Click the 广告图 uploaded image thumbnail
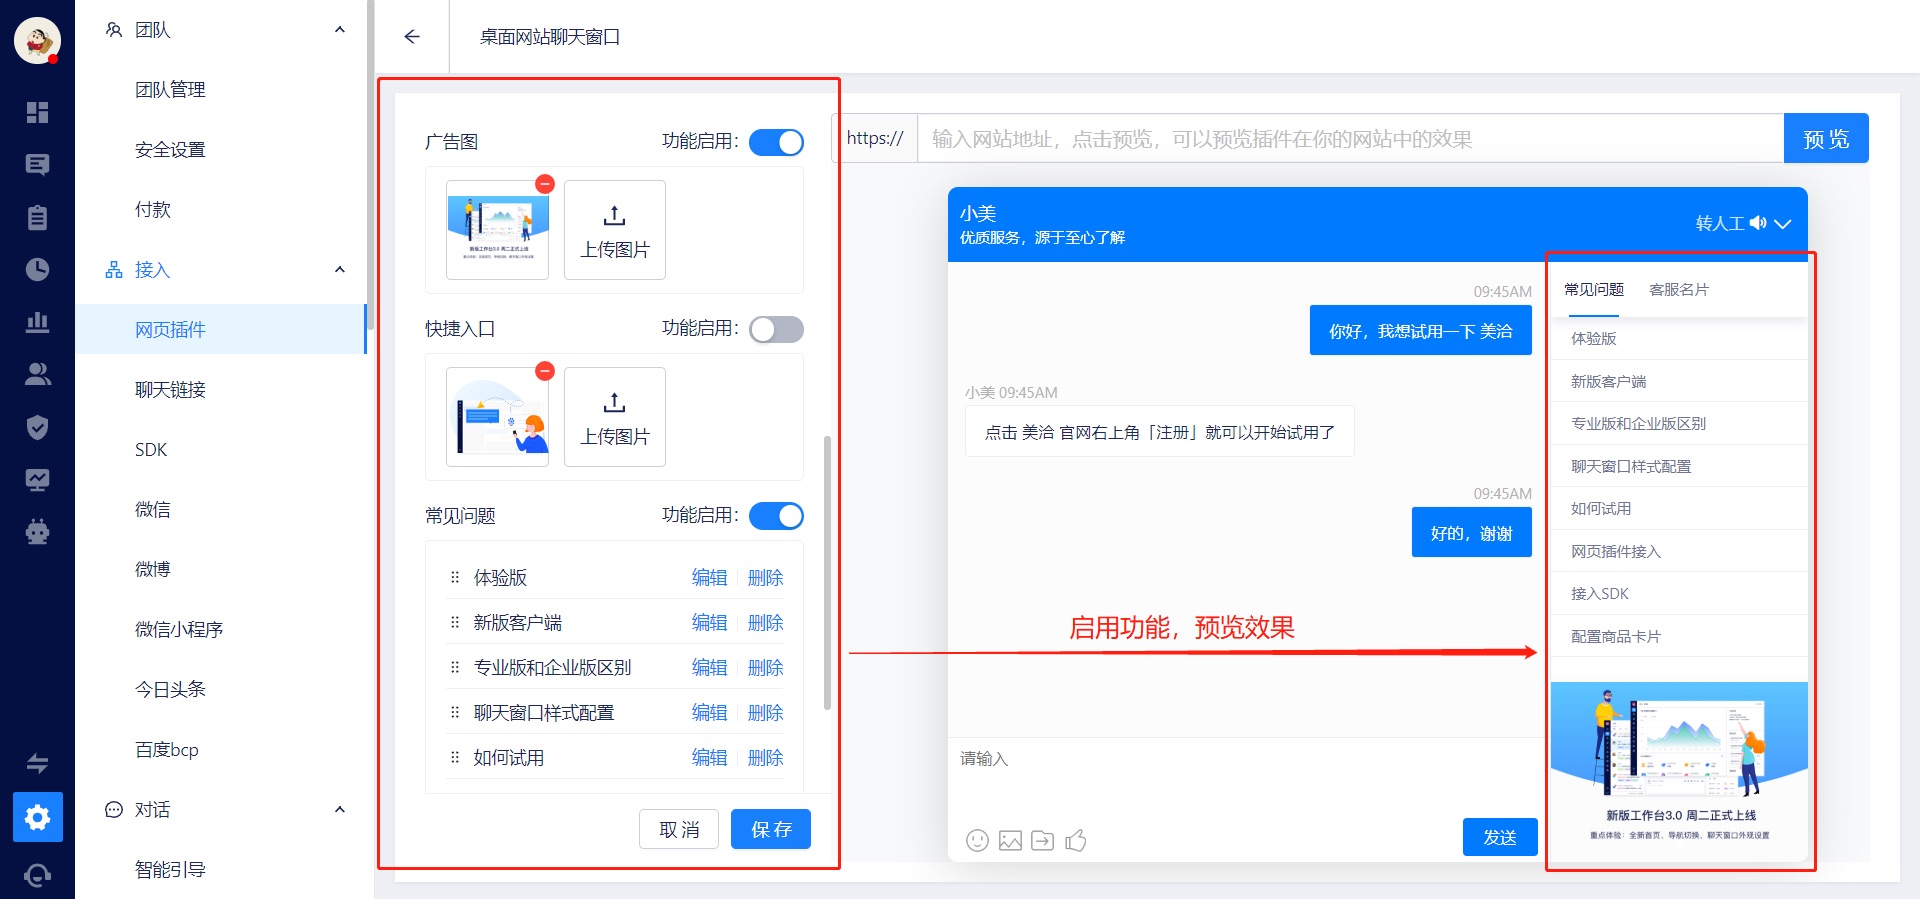The height and width of the screenshot is (899, 1920). pyautogui.click(x=497, y=230)
